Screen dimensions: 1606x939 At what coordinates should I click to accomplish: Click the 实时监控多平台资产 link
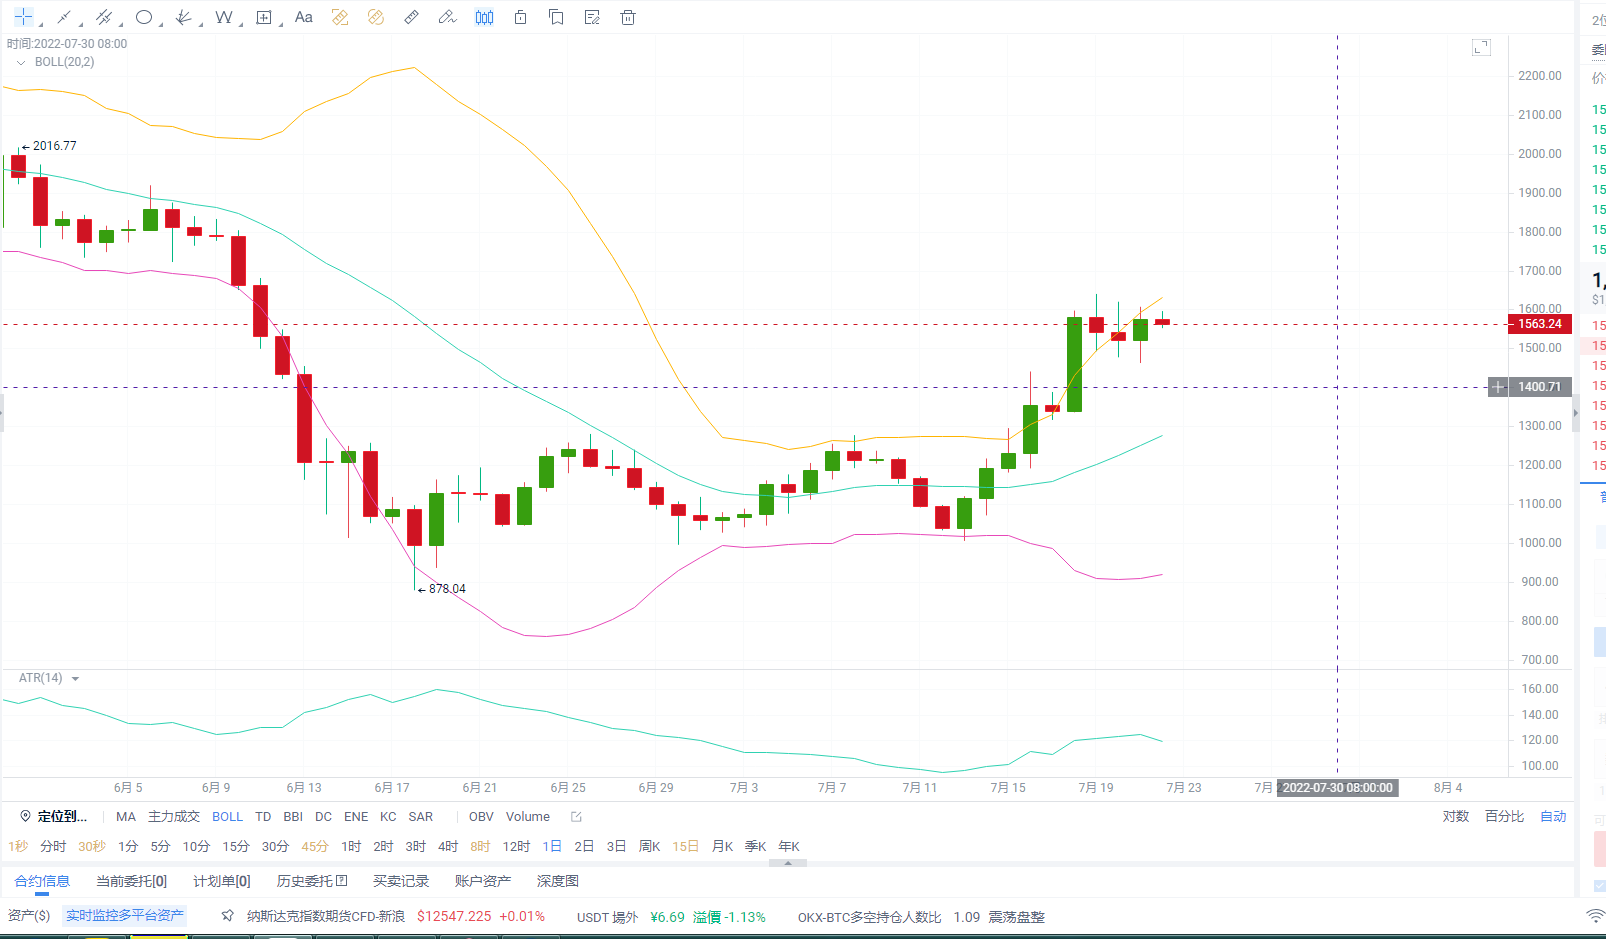click(x=125, y=915)
